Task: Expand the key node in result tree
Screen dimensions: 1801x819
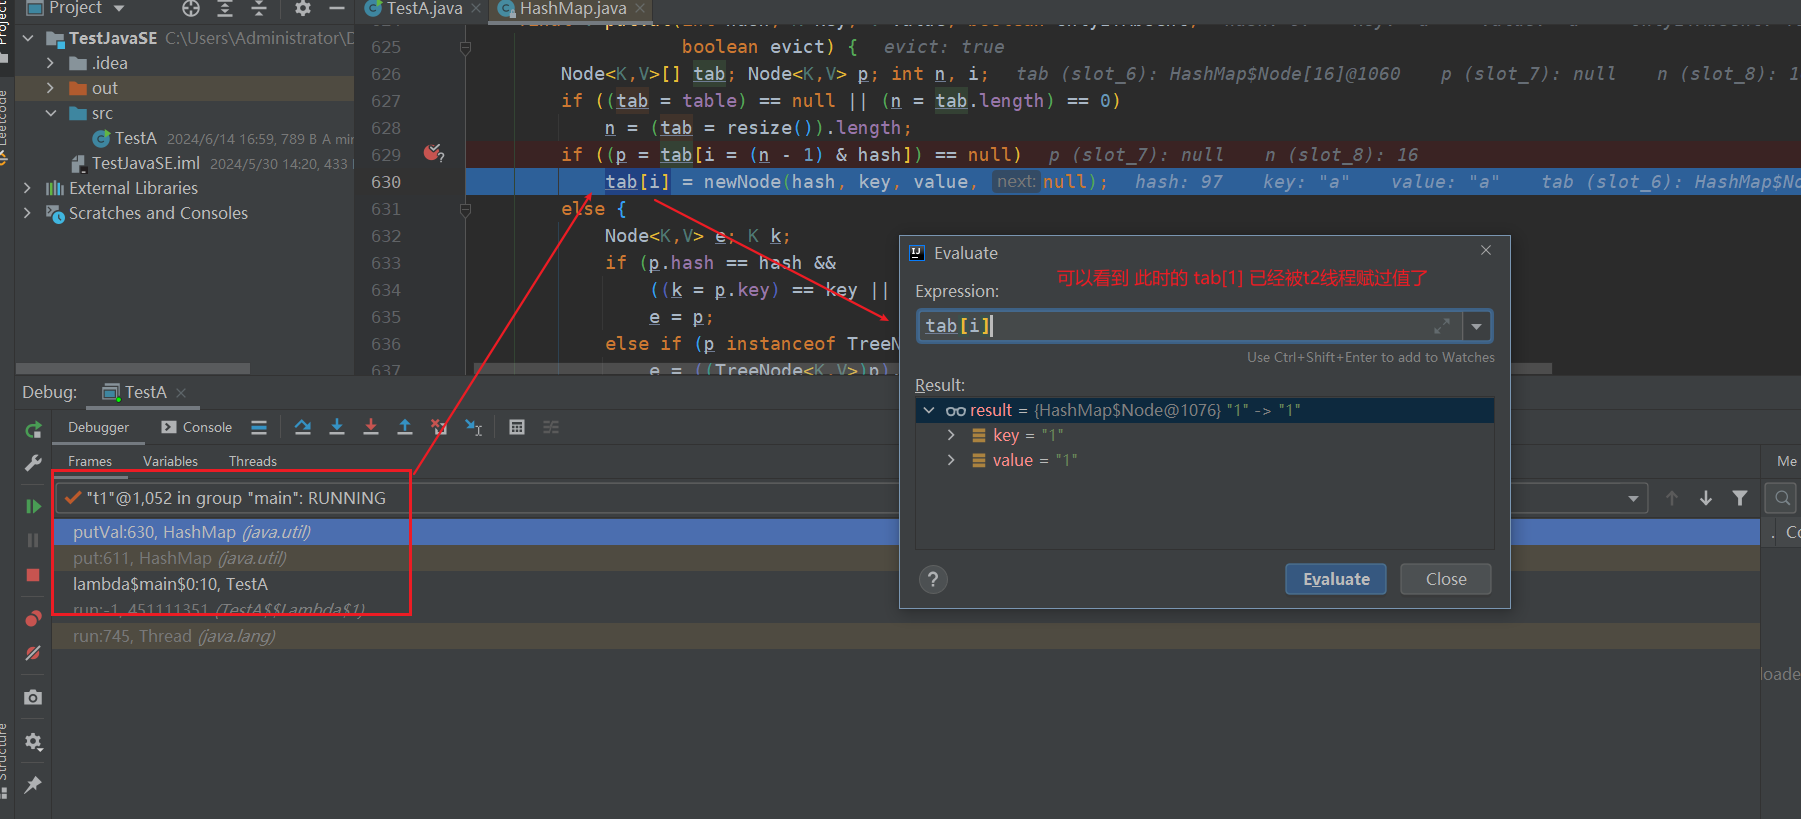Action: tap(951, 435)
